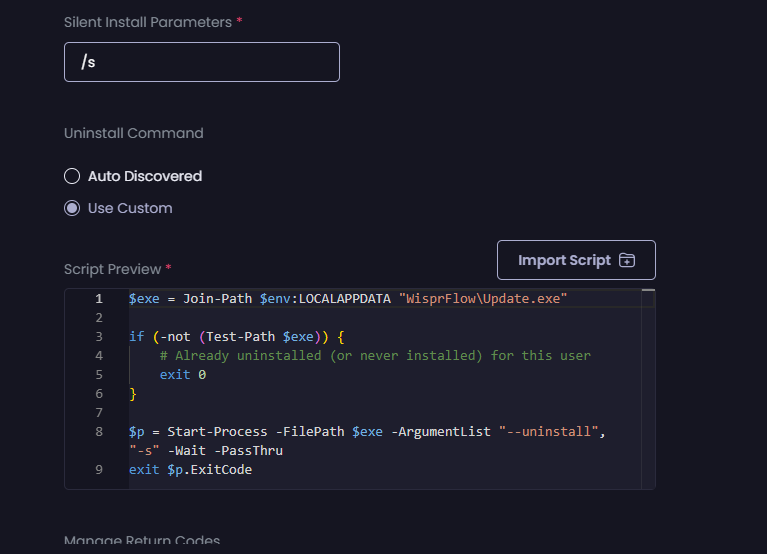The image size is (767, 554).
Task: Click the folder icon in Import Script
Action: (x=627, y=260)
